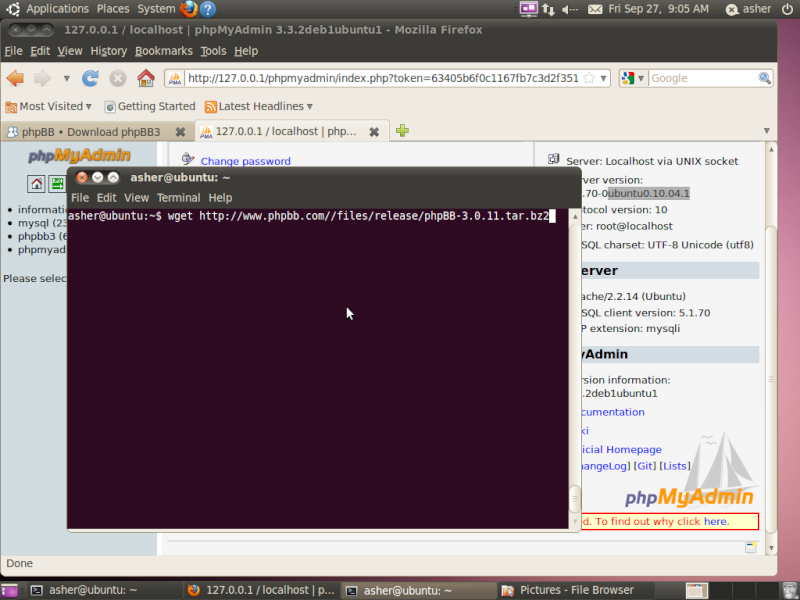800x600 pixels.
Task: Open the Applications menu in top panel
Action: pos(58,9)
